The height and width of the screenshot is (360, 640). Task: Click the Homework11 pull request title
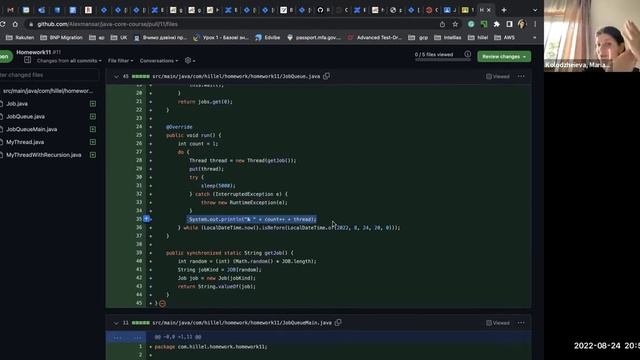click(33, 52)
